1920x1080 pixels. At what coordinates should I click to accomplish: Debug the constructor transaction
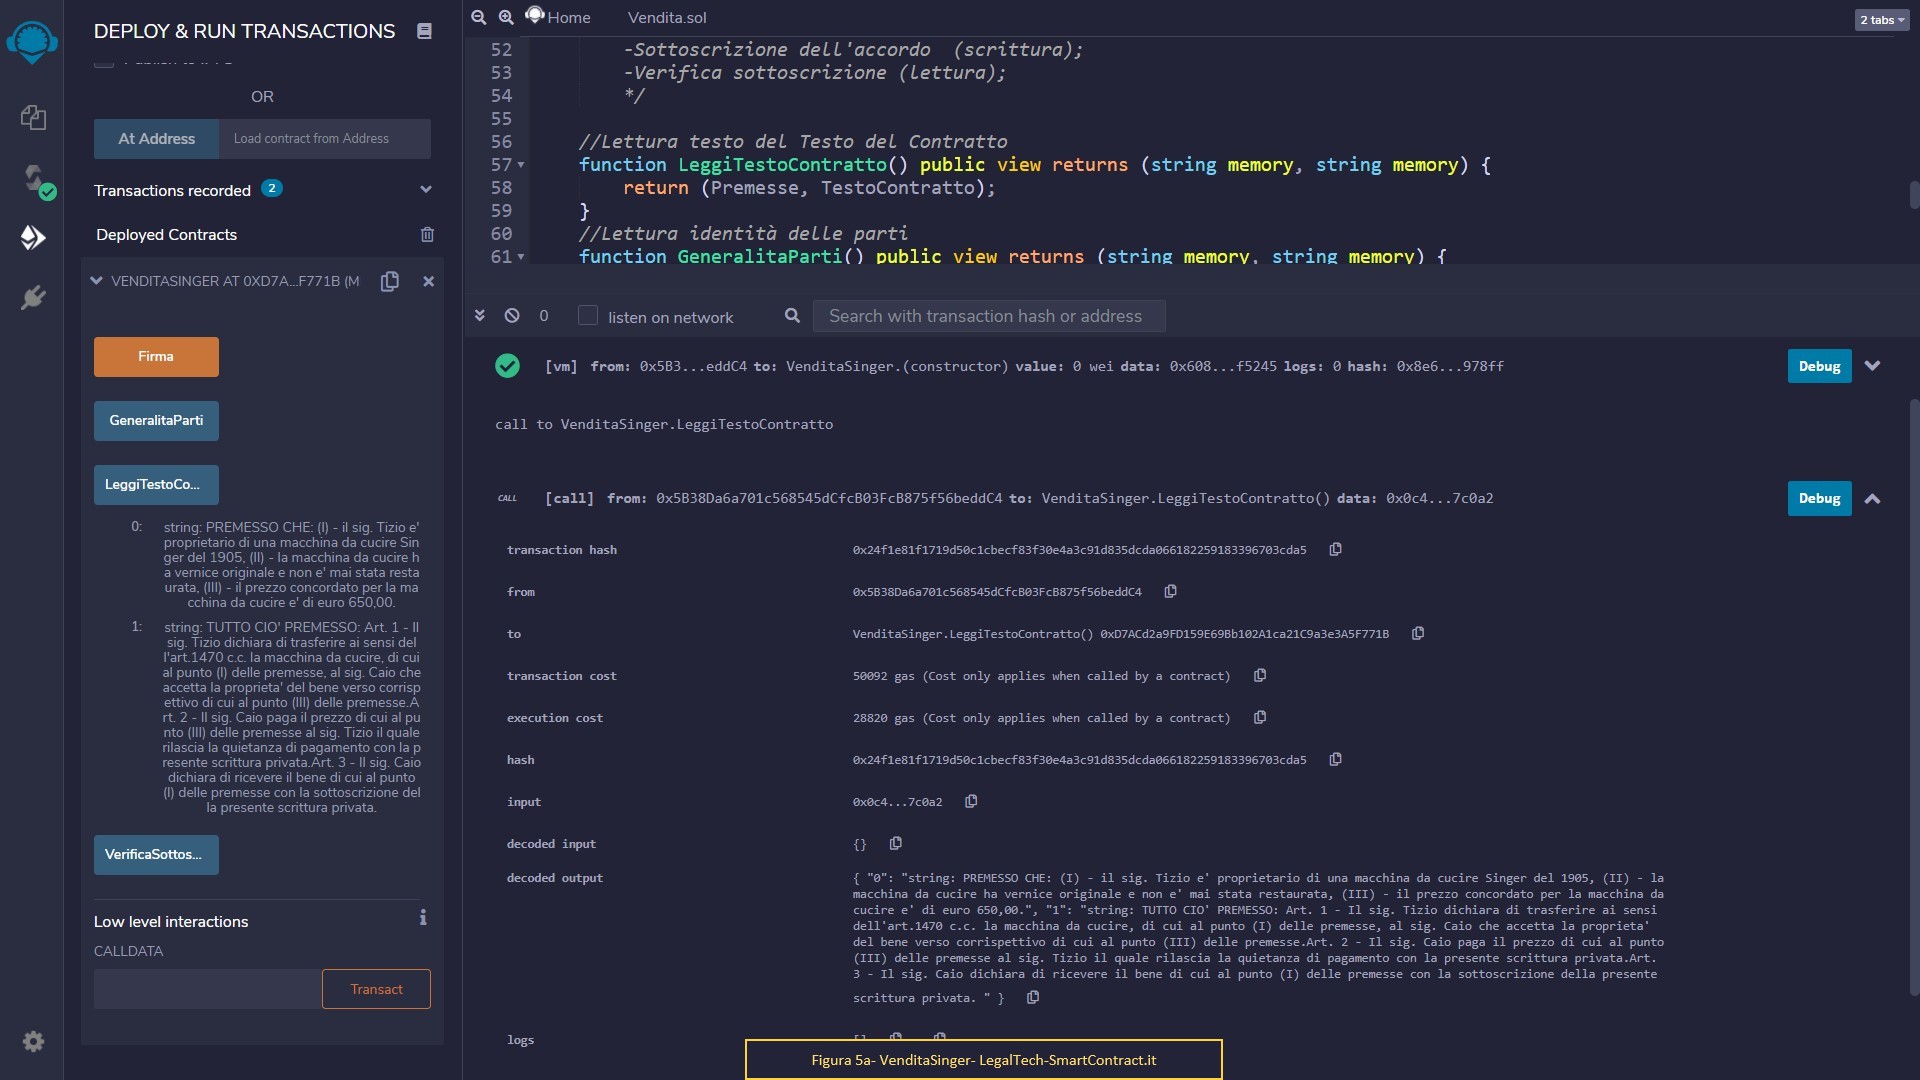pyautogui.click(x=1819, y=366)
